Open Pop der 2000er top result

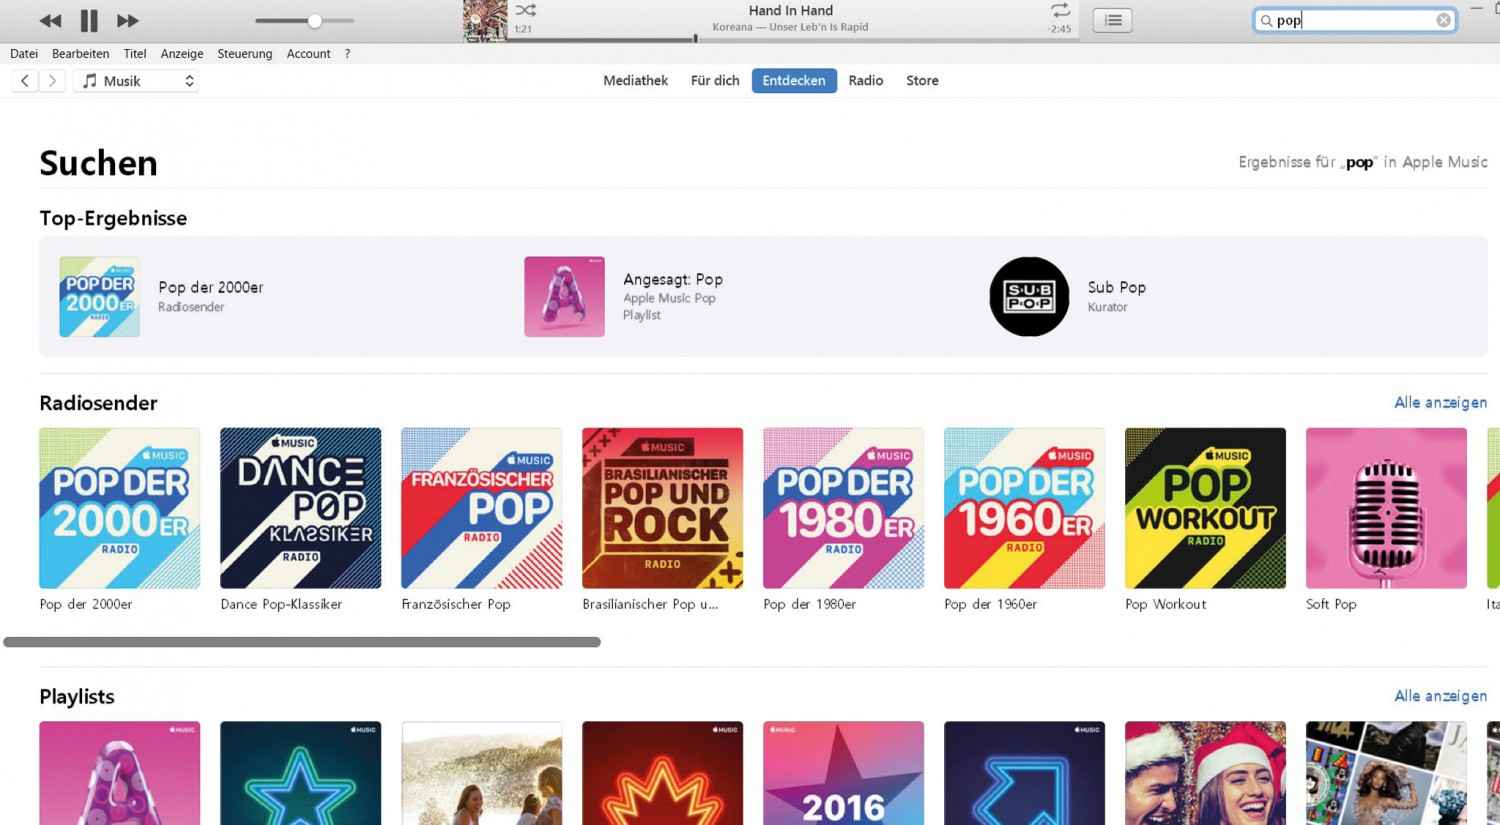coord(100,297)
